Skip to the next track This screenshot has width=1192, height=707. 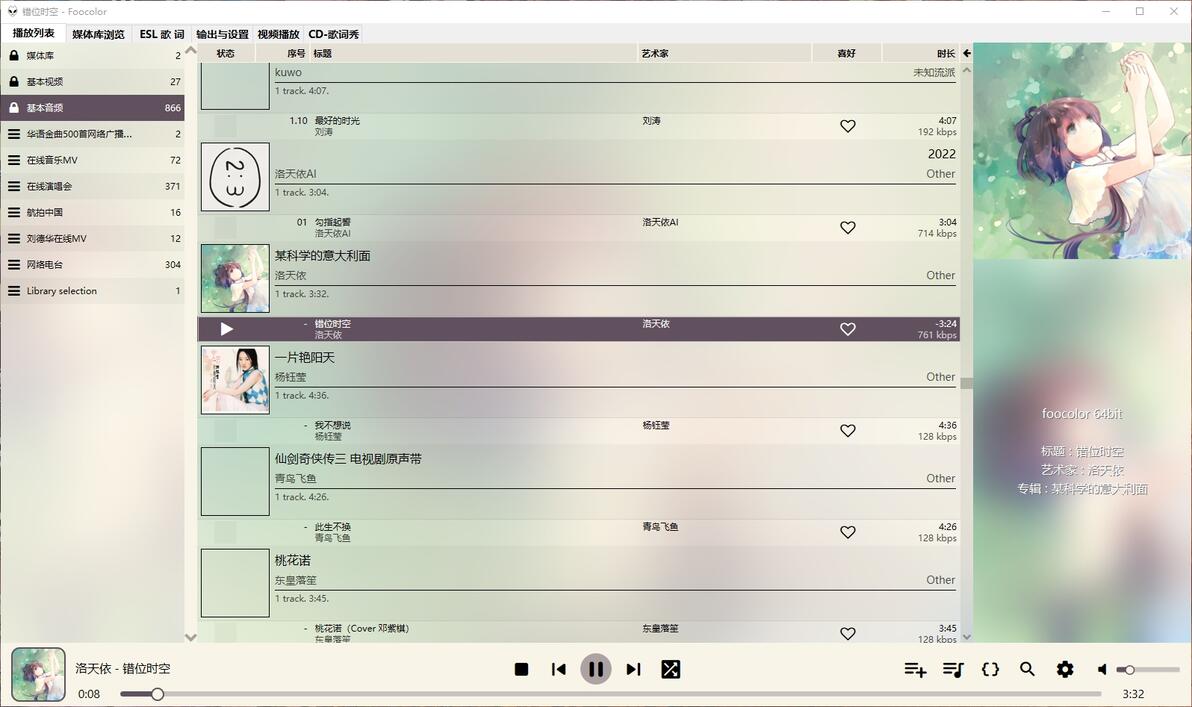pos(633,669)
